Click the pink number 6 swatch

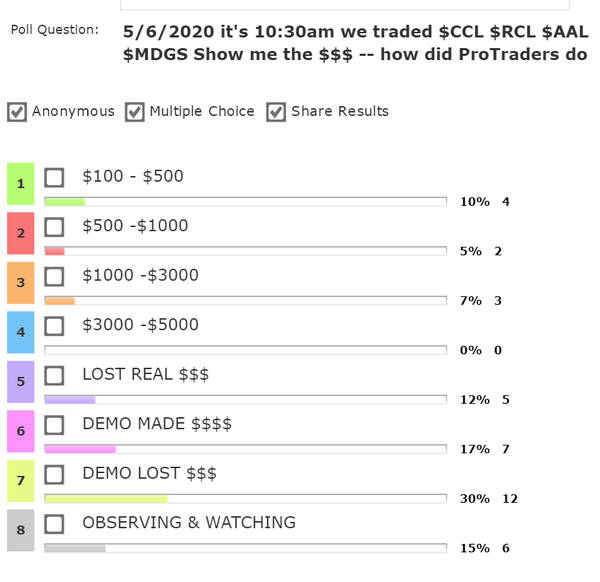tap(21, 431)
